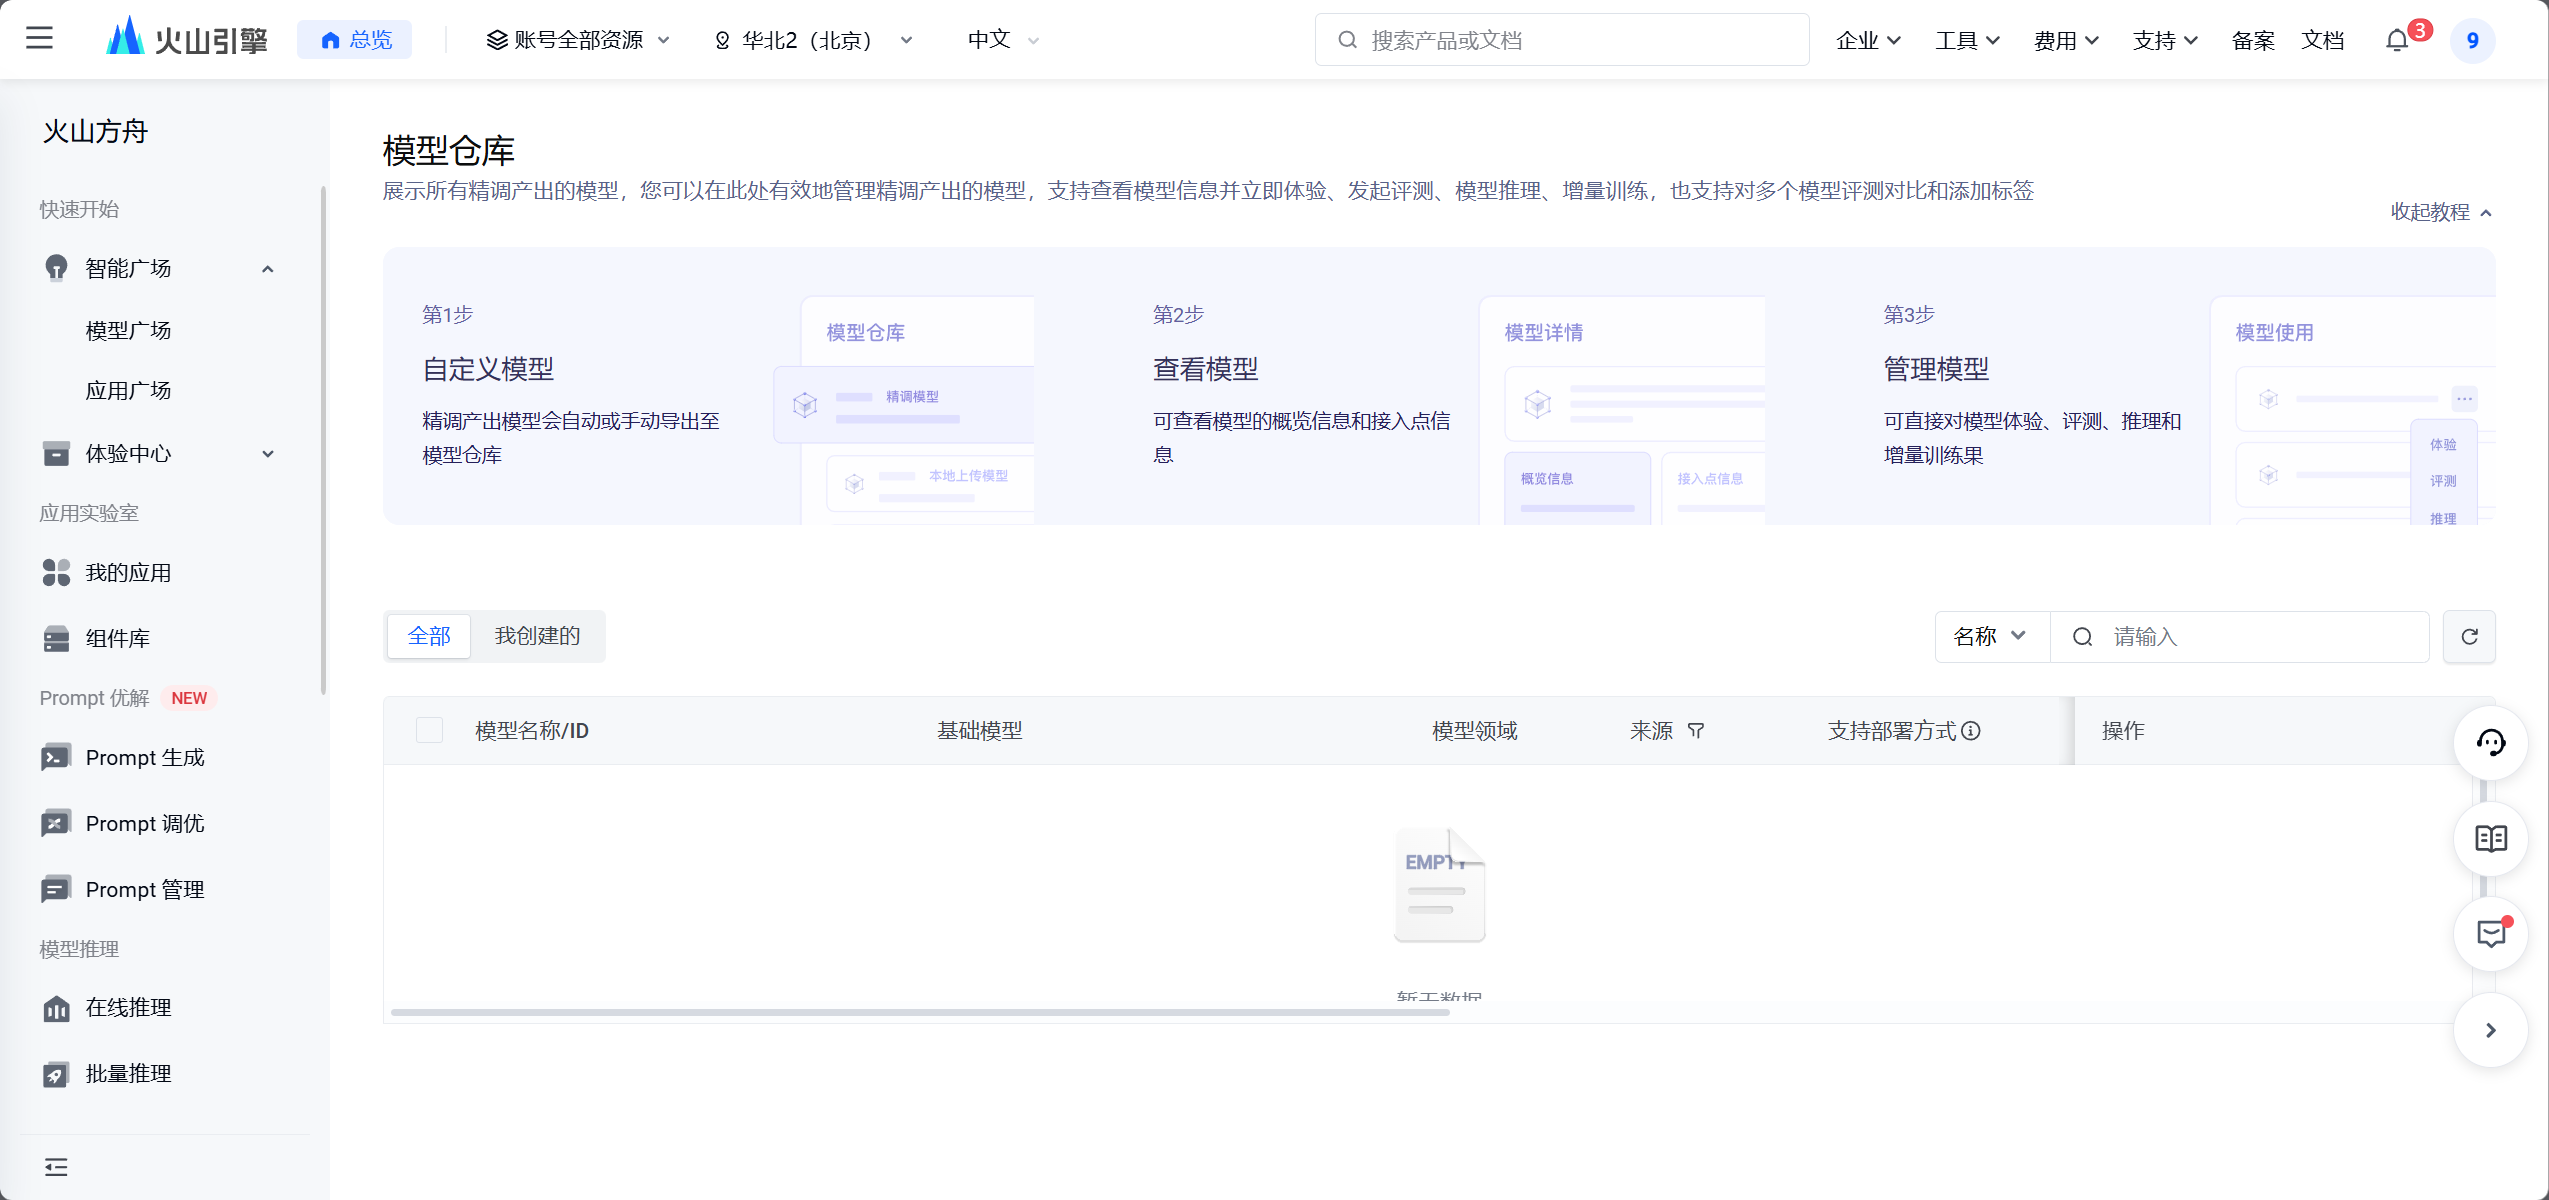The width and height of the screenshot is (2549, 1200).
Task: Collapse the sidebar using the bottom icon
Action: click(x=56, y=1167)
